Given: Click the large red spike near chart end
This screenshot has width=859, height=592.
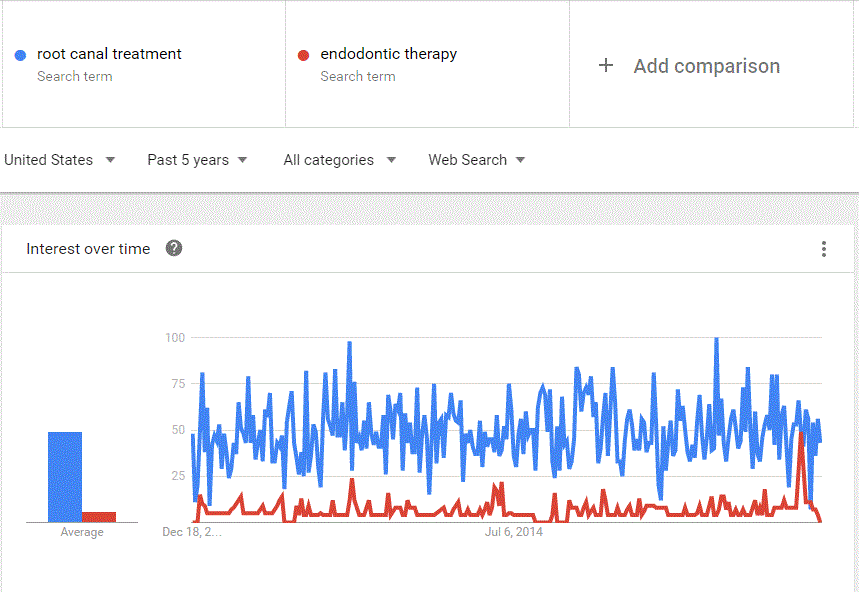Looking at the screenshot, I should point(801,438).
